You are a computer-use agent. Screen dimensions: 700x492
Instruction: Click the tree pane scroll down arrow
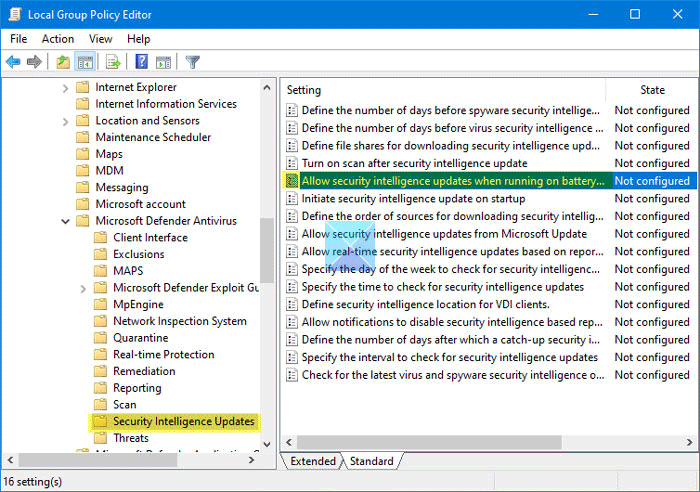click(x=267, y=444)
